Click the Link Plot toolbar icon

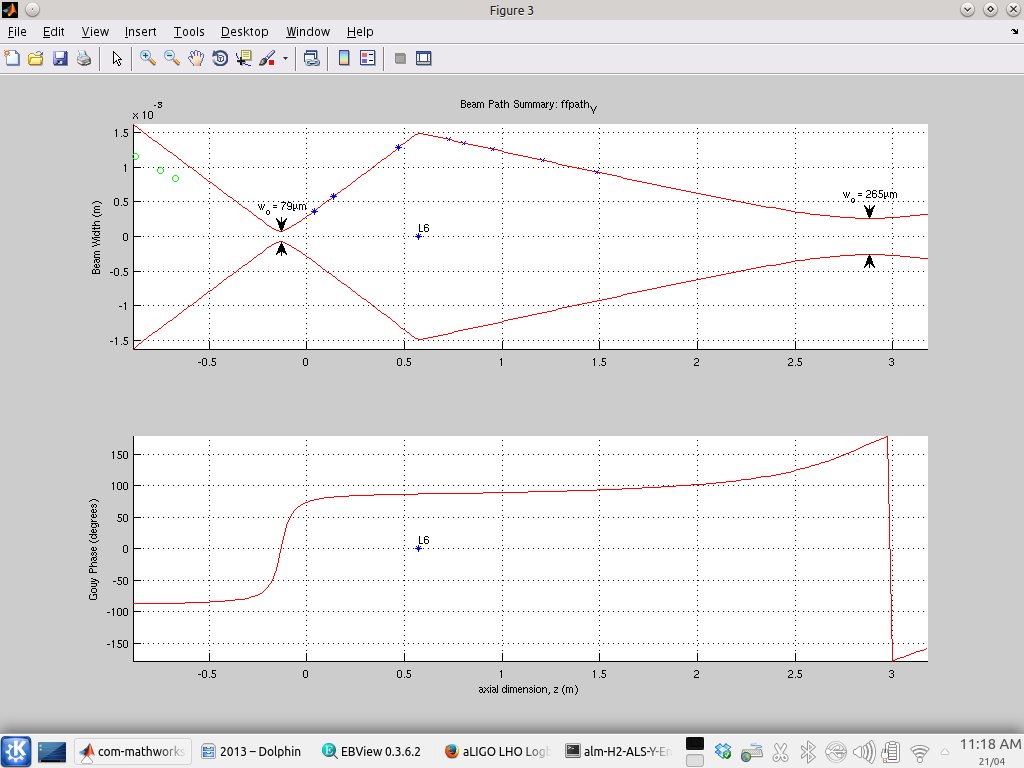(x=312, y=58)
